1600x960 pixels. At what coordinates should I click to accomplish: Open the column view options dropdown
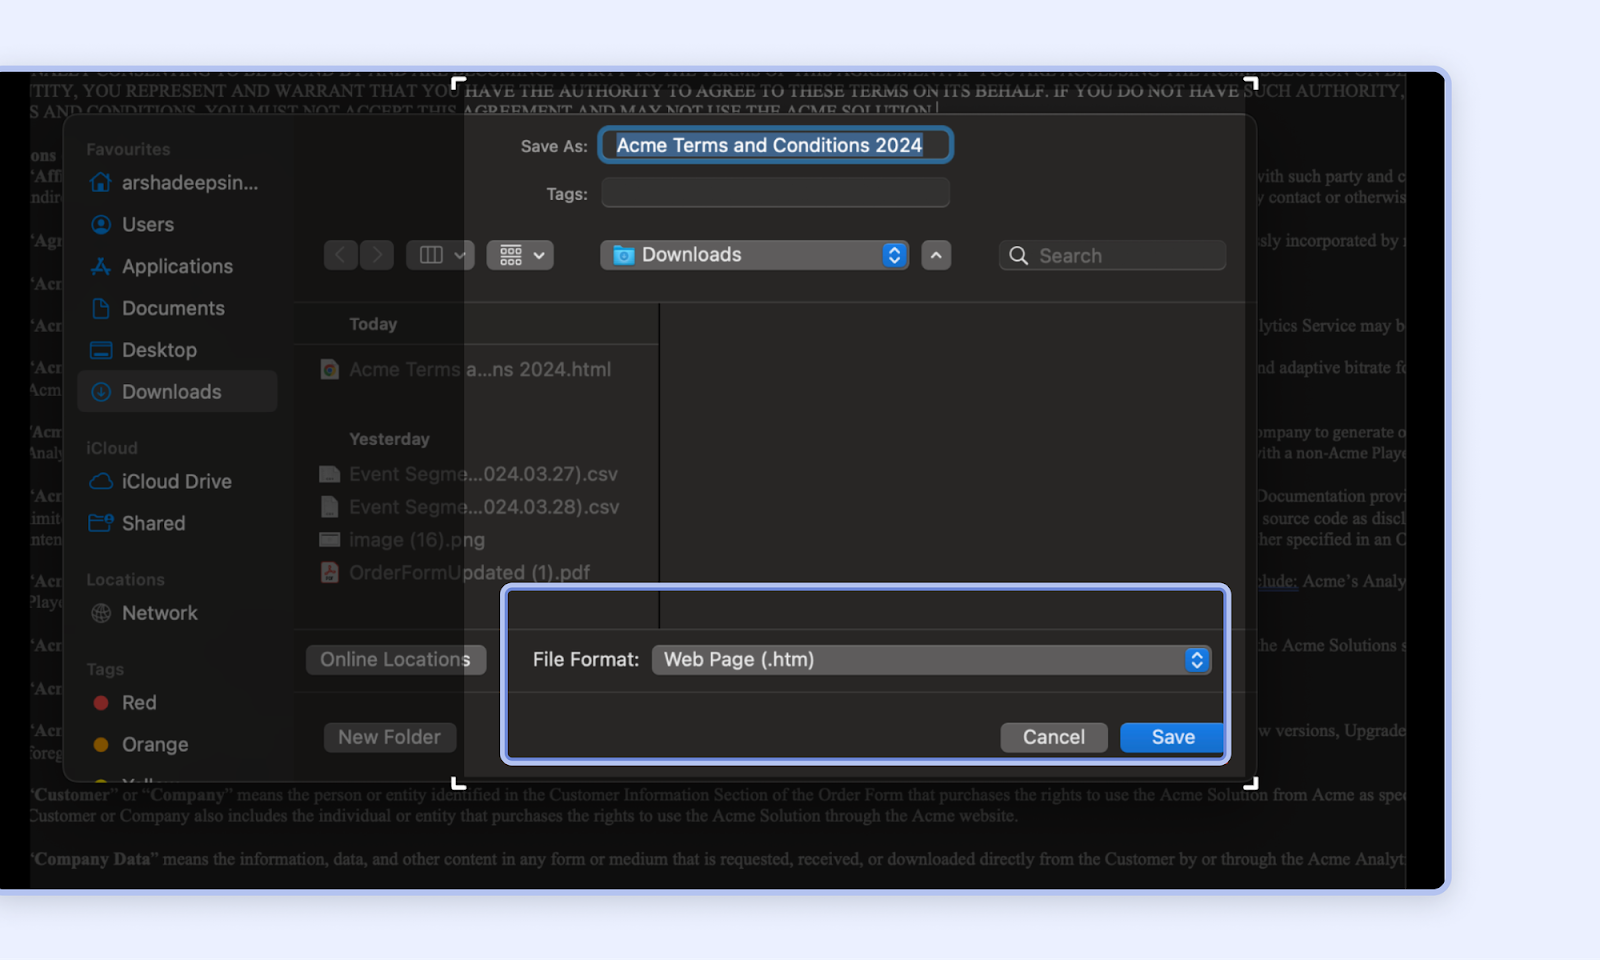coord(440,255)
